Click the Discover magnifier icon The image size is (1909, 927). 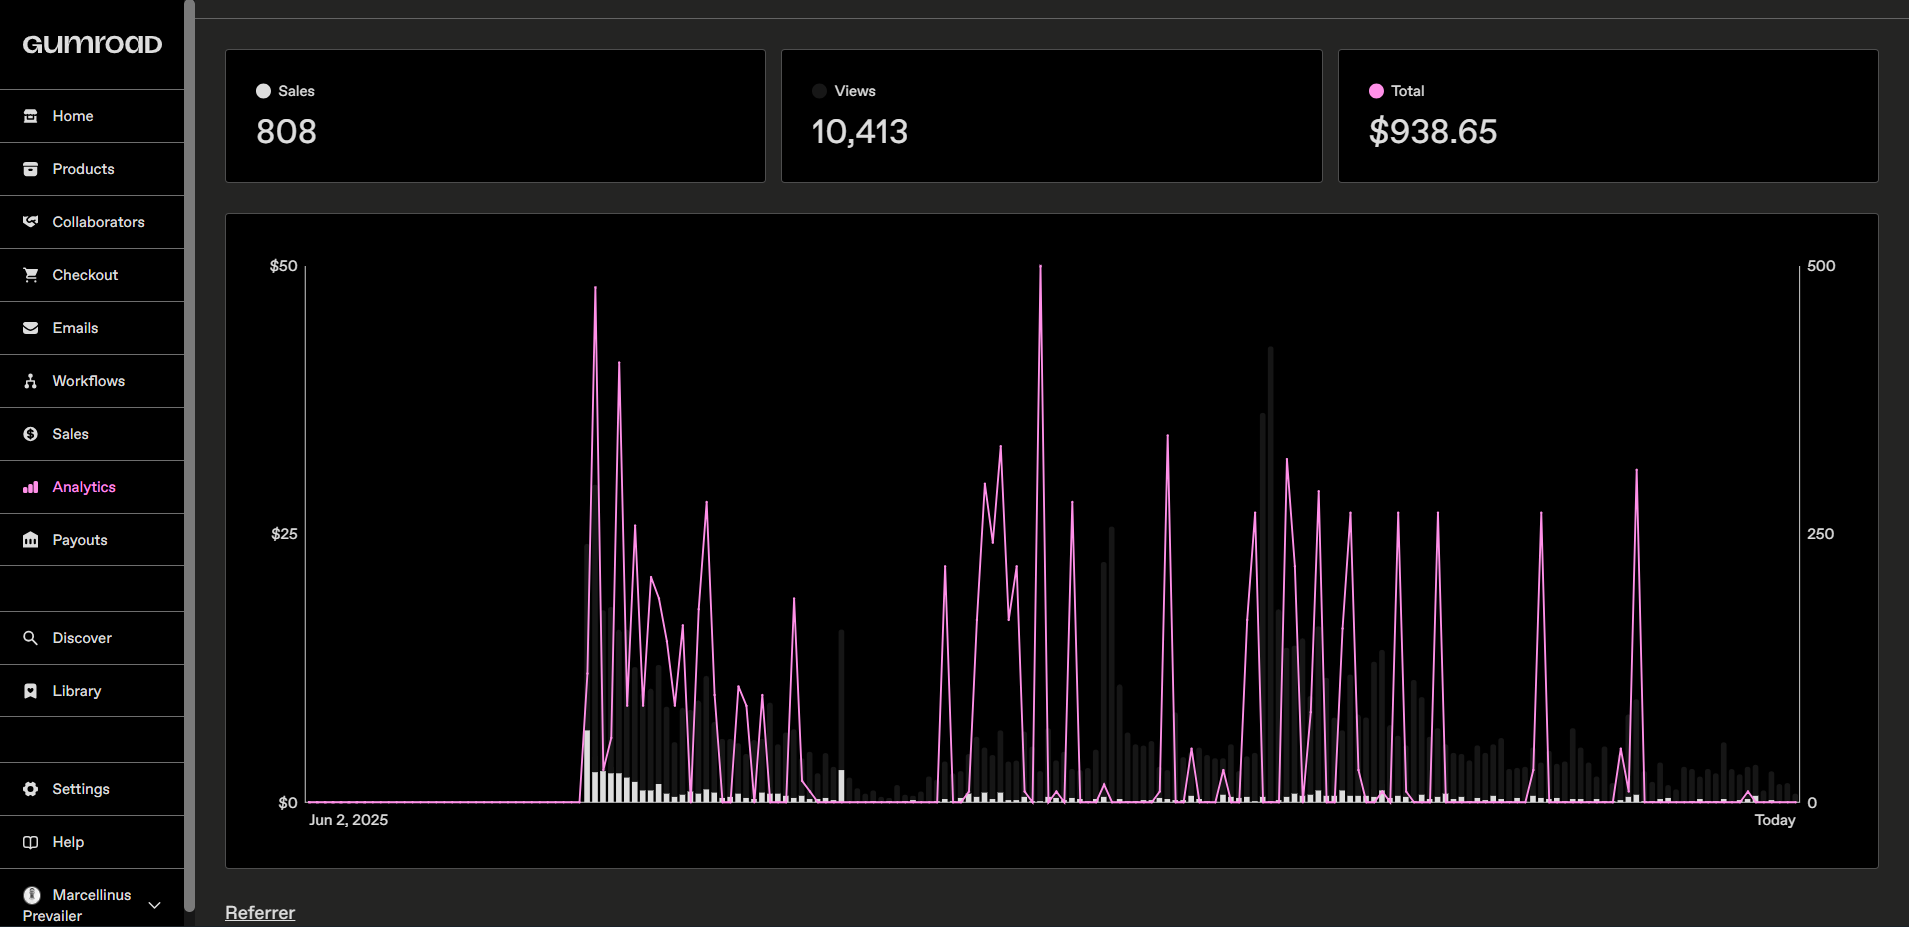click(31, 638)
